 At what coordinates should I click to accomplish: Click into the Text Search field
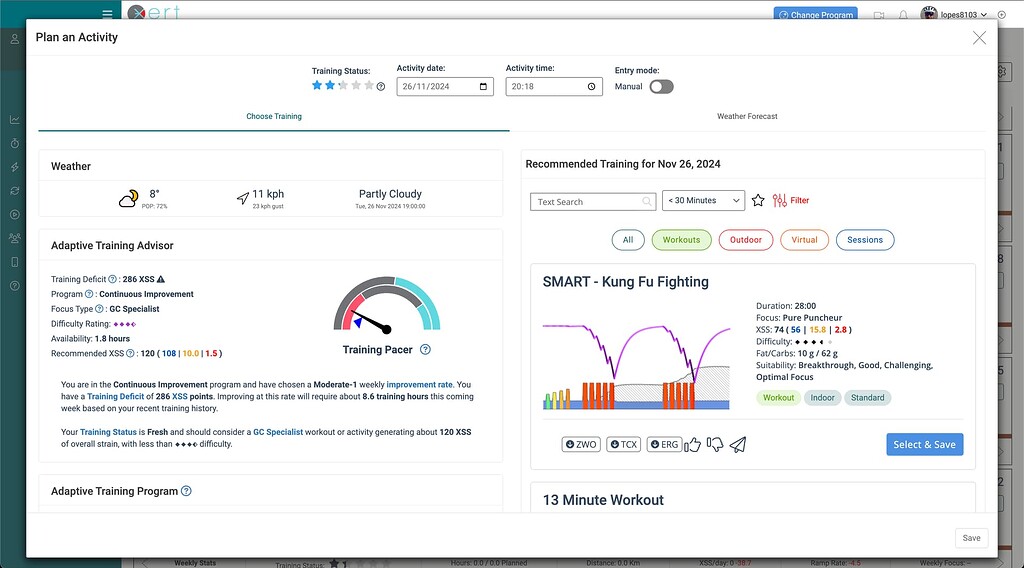tap(587, 202)
